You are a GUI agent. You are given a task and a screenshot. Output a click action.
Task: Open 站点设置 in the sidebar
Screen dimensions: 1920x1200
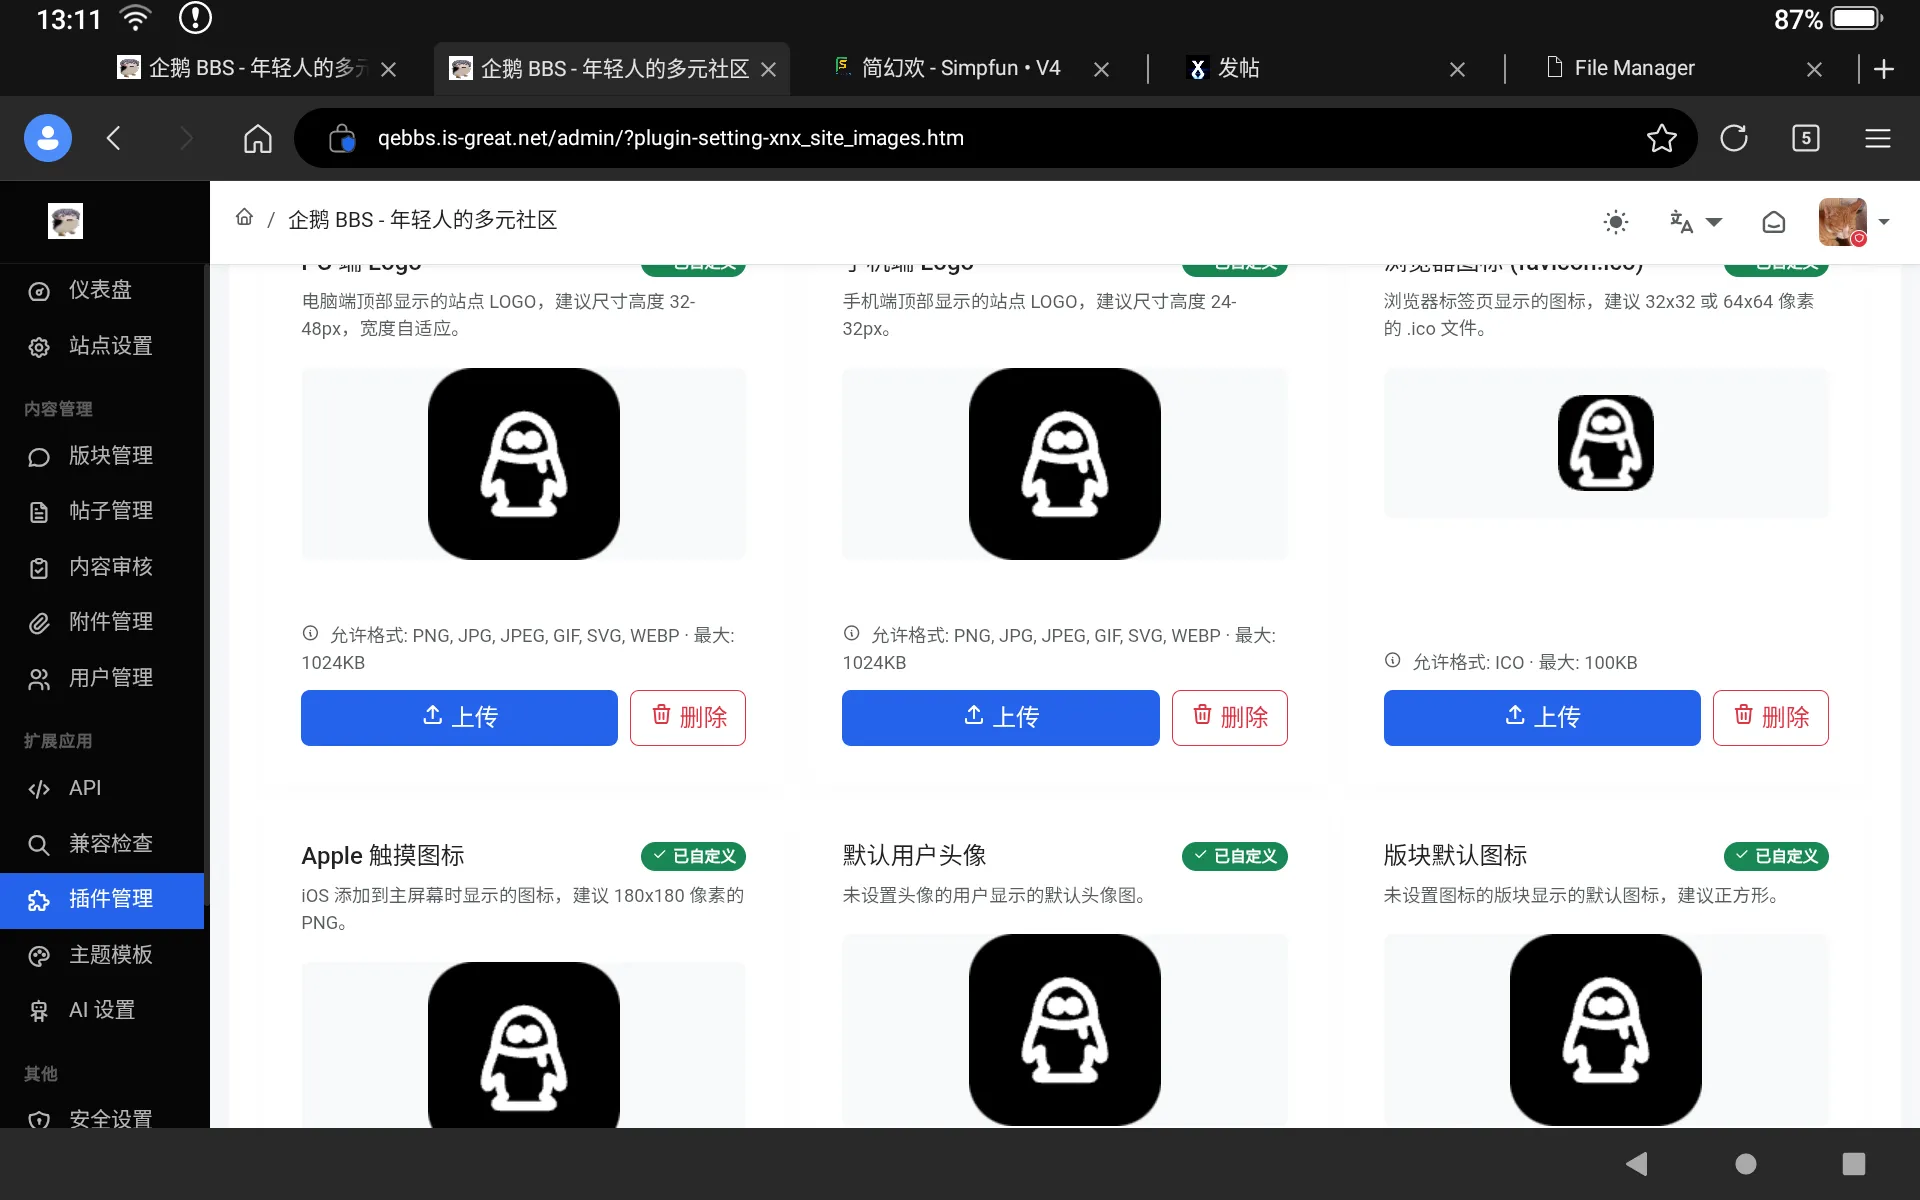(x=102, y=346)
